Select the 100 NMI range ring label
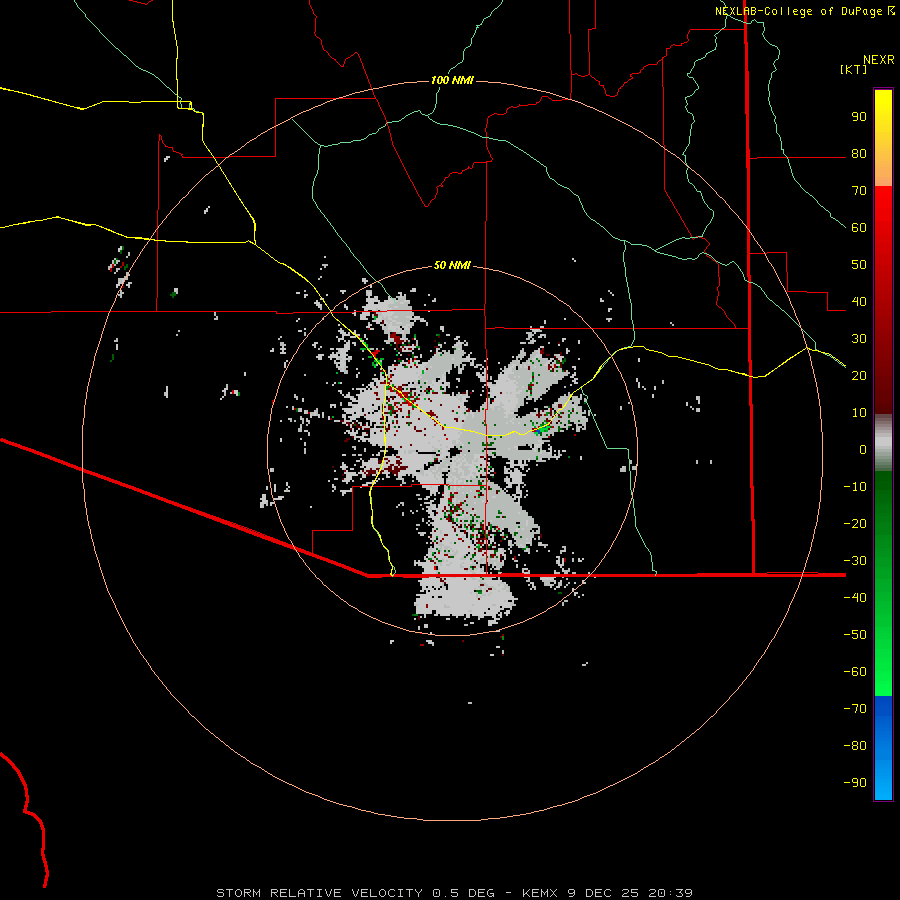 pyautogui.click(x=452, y=80)
